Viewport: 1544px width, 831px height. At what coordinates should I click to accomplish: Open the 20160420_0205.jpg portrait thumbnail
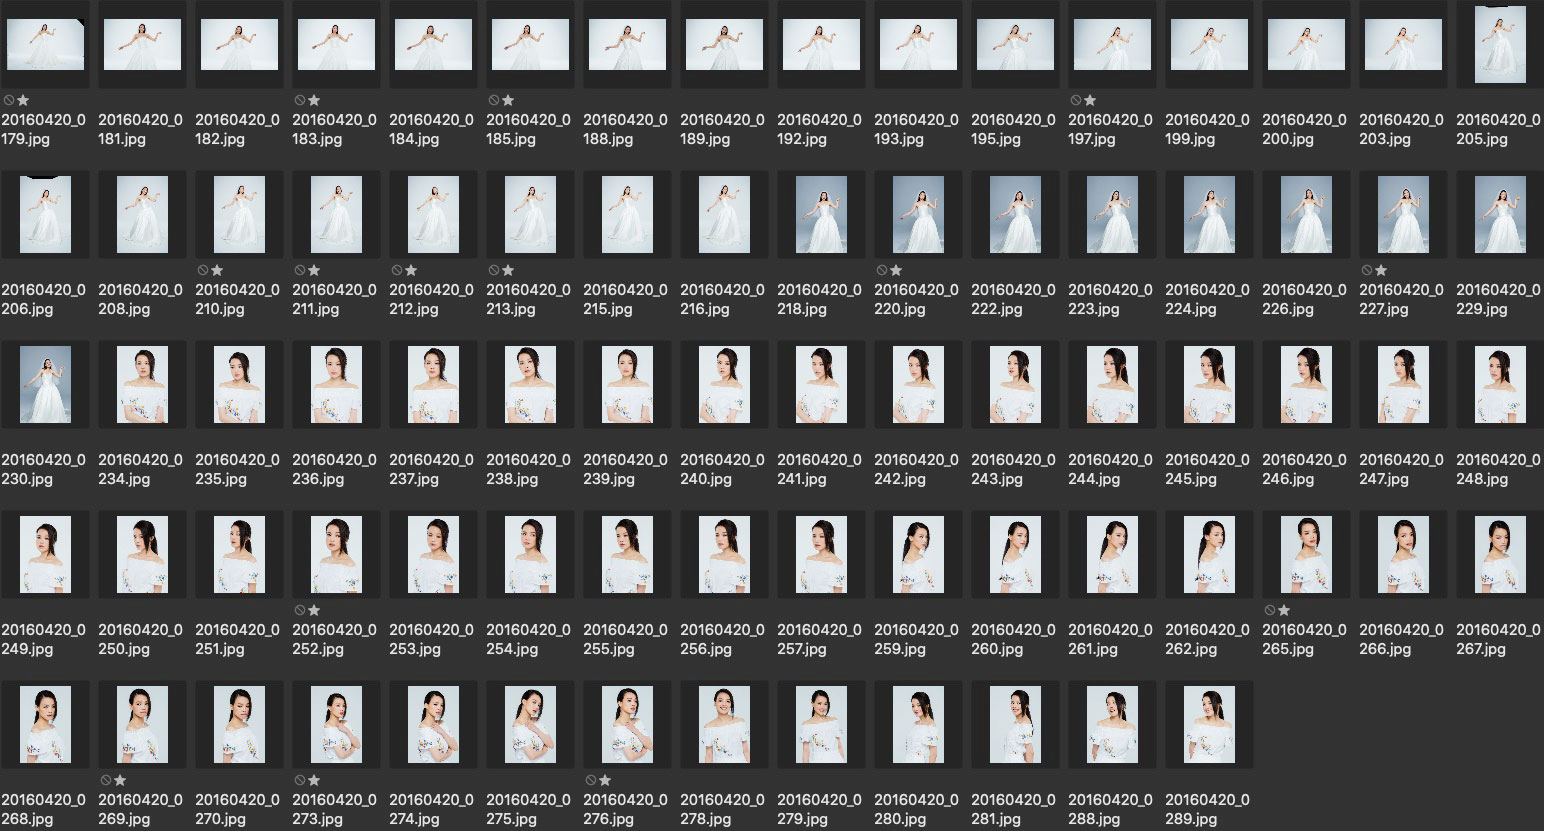(1500, 45)
